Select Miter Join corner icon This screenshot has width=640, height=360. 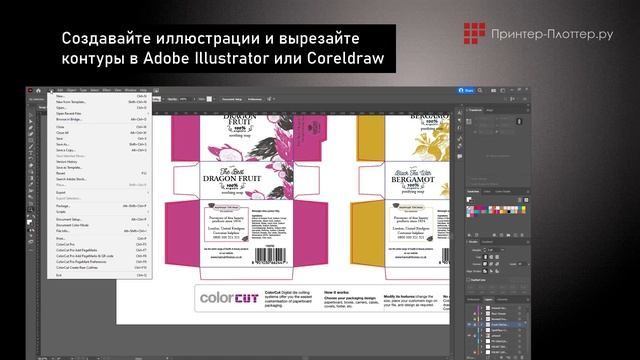point(485,264)
